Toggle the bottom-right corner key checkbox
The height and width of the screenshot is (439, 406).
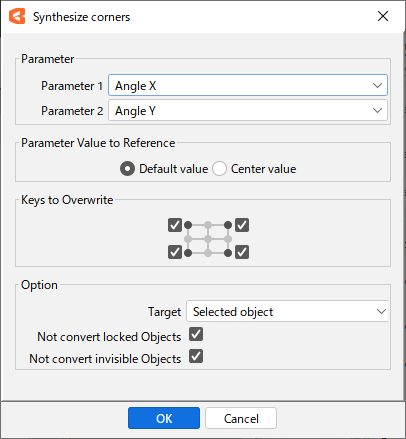(242, 252)
